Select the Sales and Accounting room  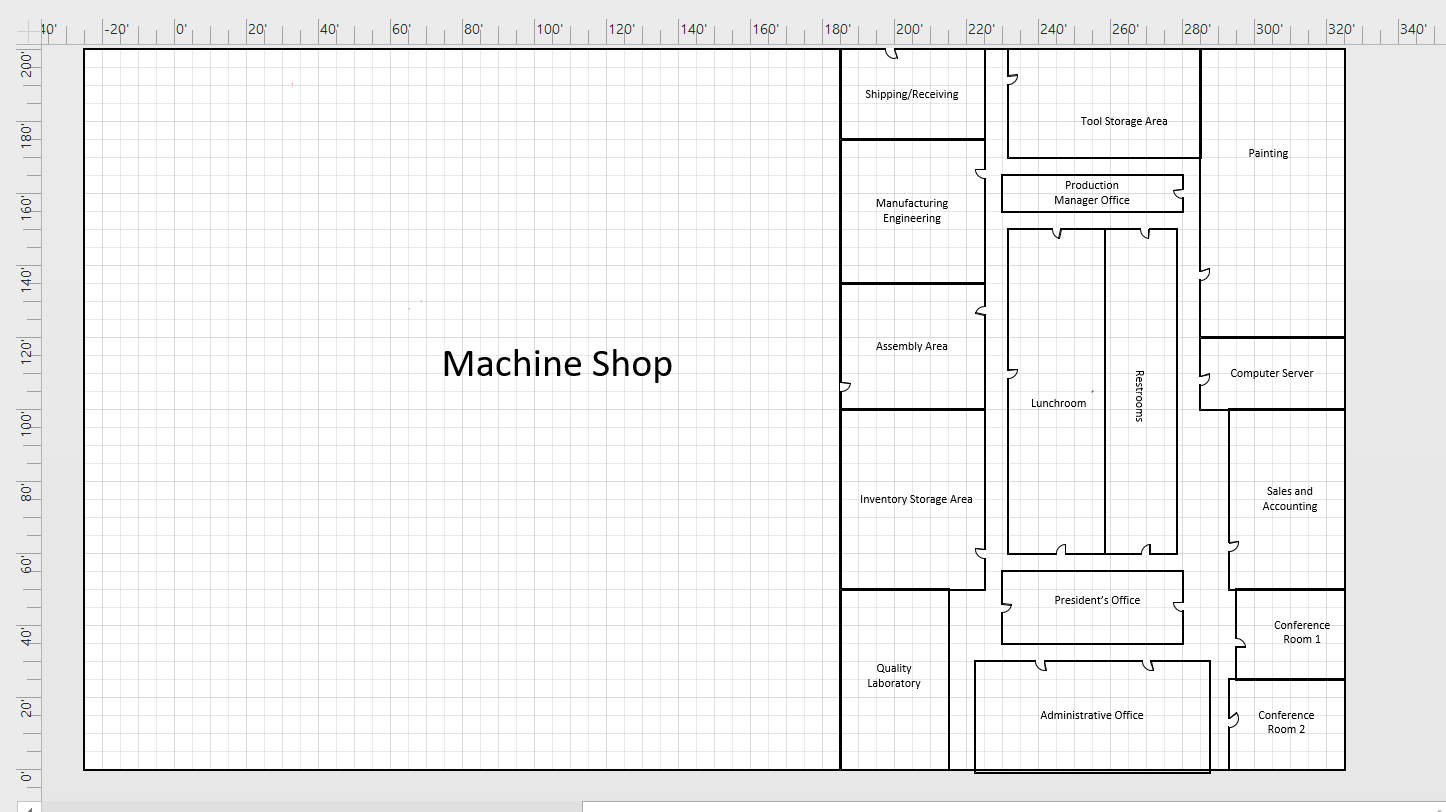coord(1288,499)
